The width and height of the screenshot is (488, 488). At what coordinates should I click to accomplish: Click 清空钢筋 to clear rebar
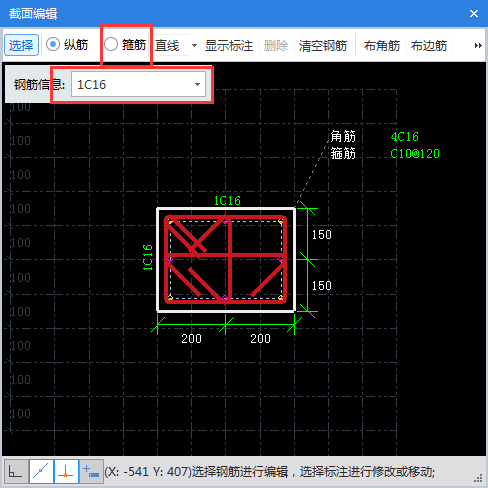[x=323, y=45]
